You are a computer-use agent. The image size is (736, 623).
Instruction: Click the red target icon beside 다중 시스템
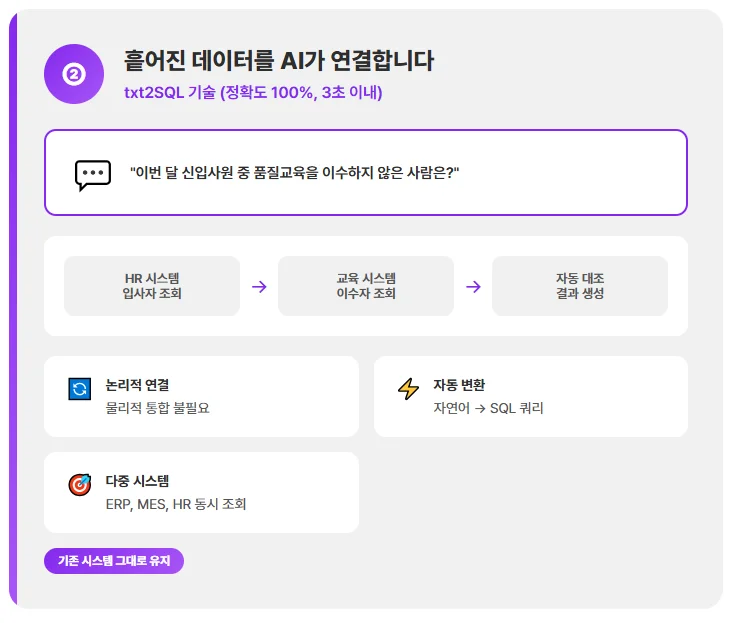click(x=80, y=485)
